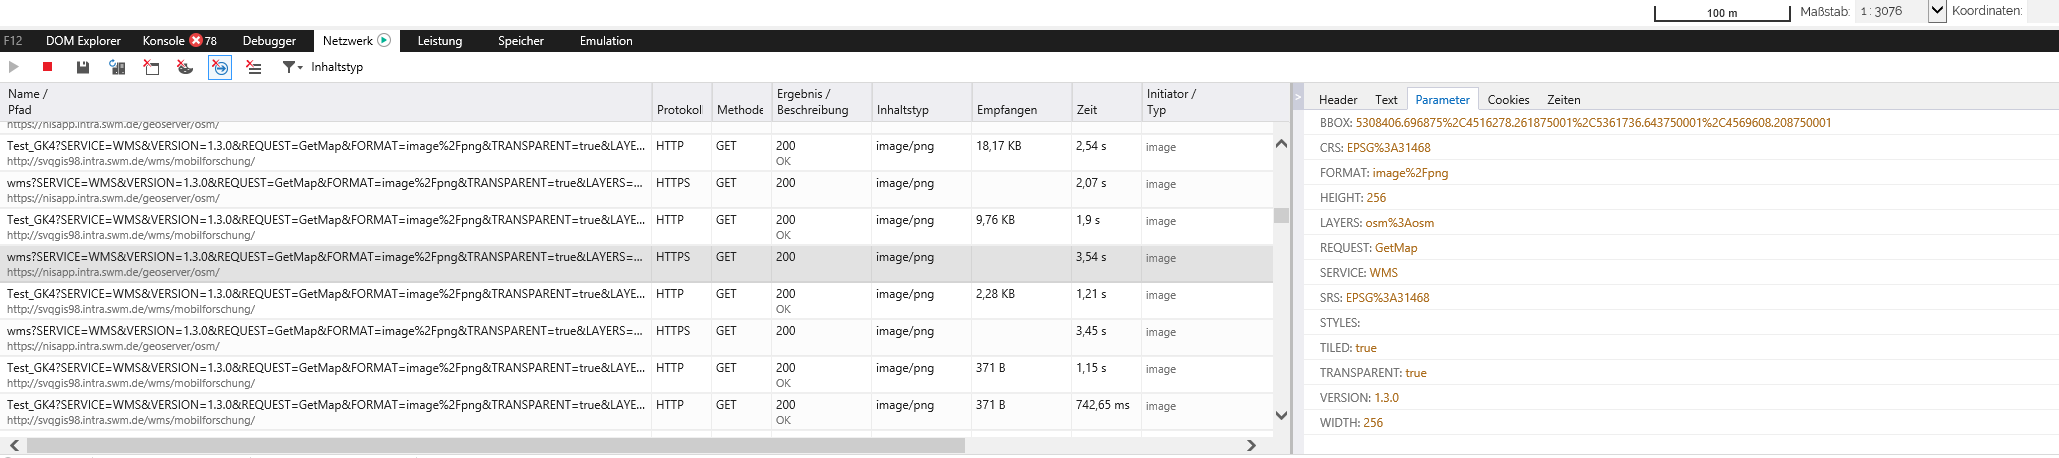This screenshot has width=2059, height=458.
Task: Stop network capture with red square
Action: 47,67
